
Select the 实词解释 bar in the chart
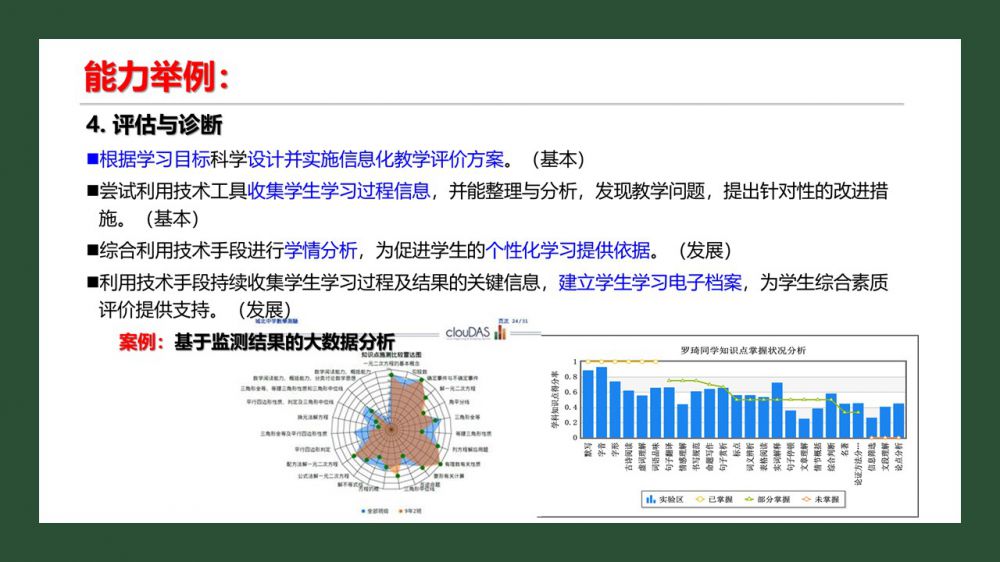coord(777,410)
